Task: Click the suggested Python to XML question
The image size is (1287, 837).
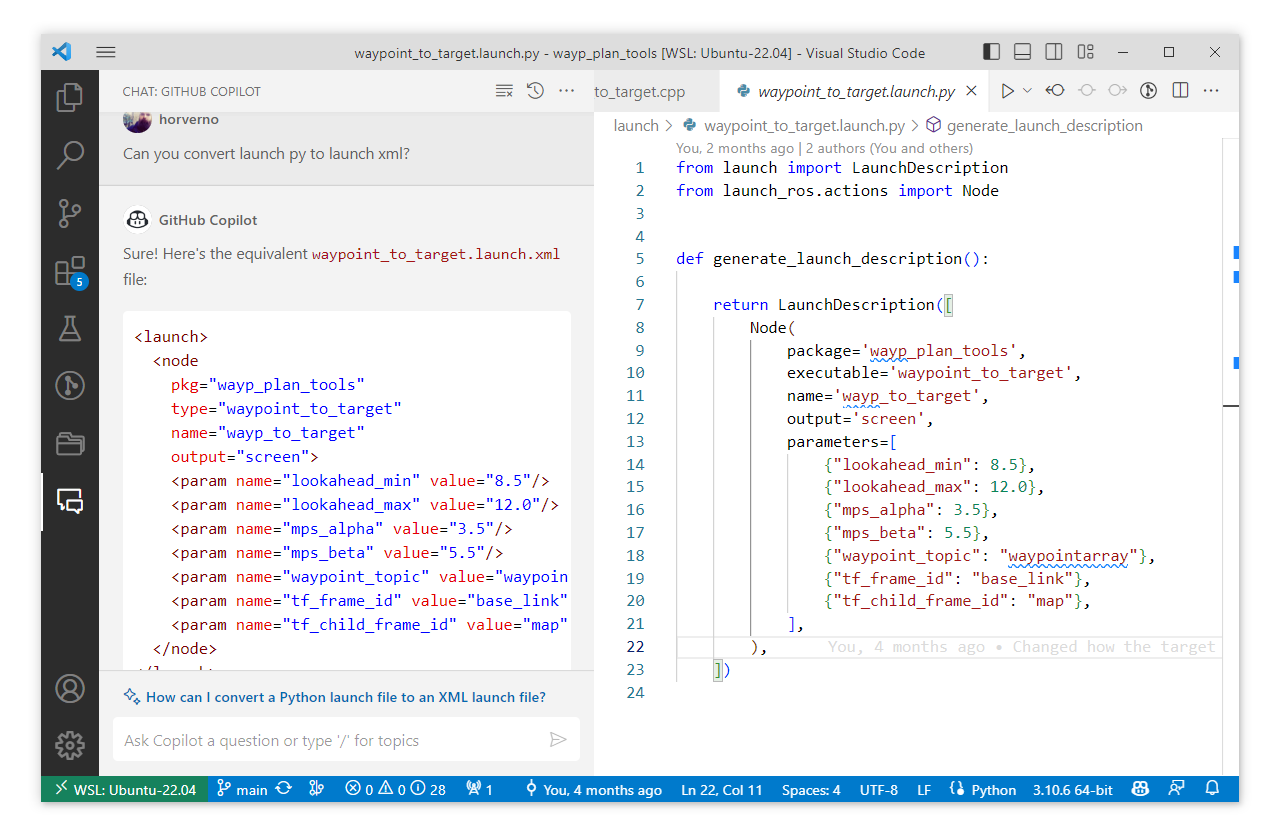Action: (x=345, y=697)
